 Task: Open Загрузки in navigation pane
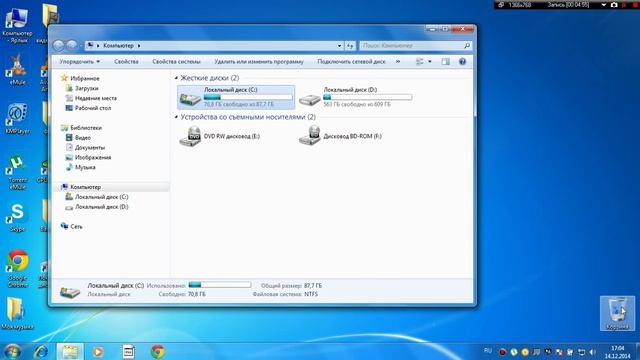coord(86,88)
